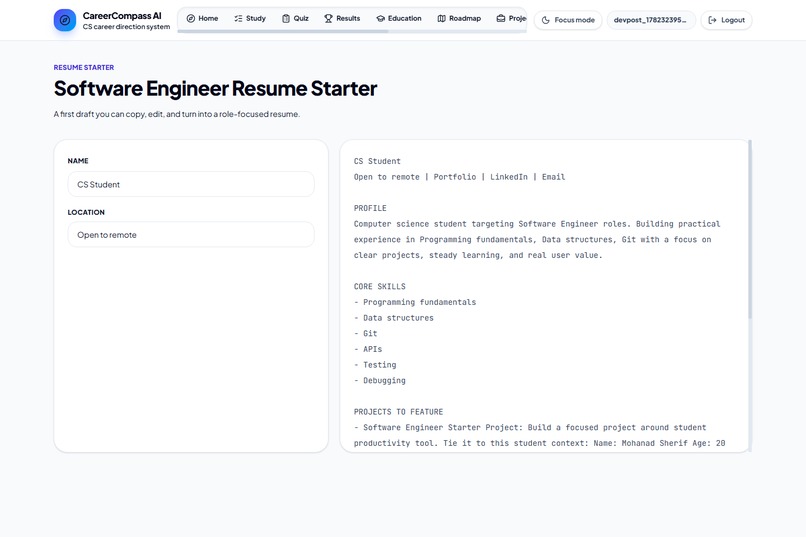Click the 'Software Engineer Resume Starter' heading
The height and width of the screenshot is (537, 806).
pyautogui.click(x=215, y=88)
